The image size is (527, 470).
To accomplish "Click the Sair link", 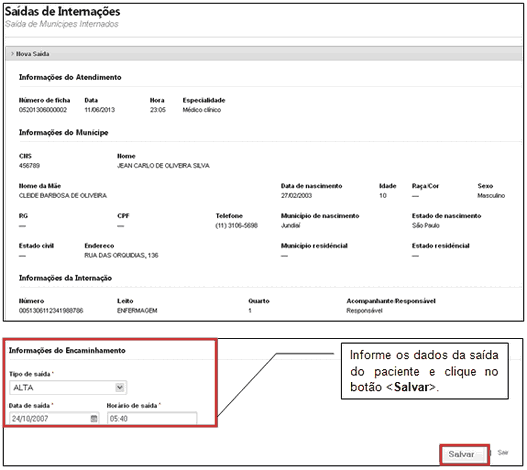I will point(503,453).
